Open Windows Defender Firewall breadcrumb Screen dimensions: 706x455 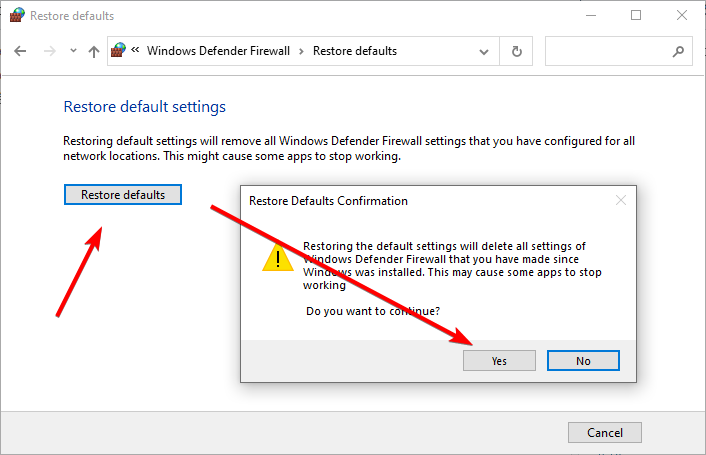(218, 51)
